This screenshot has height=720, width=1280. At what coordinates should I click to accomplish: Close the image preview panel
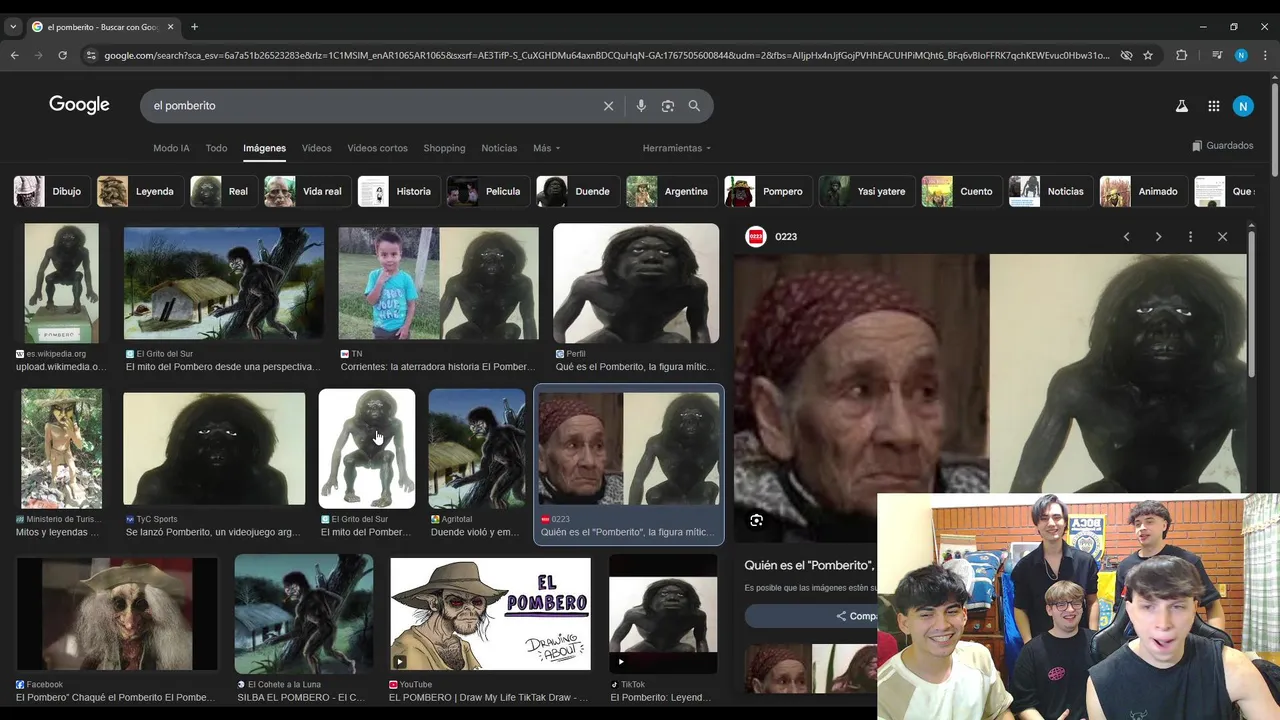1222,237
